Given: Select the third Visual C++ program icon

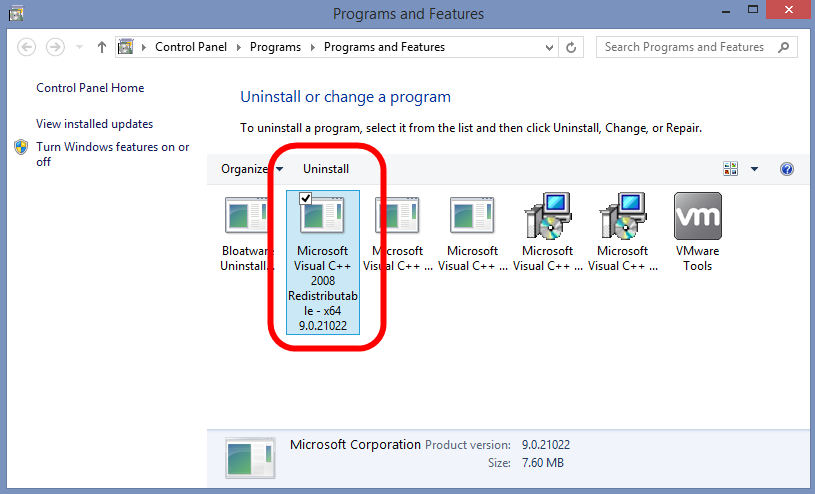Looking at the screenshot, I should [398, 215].
